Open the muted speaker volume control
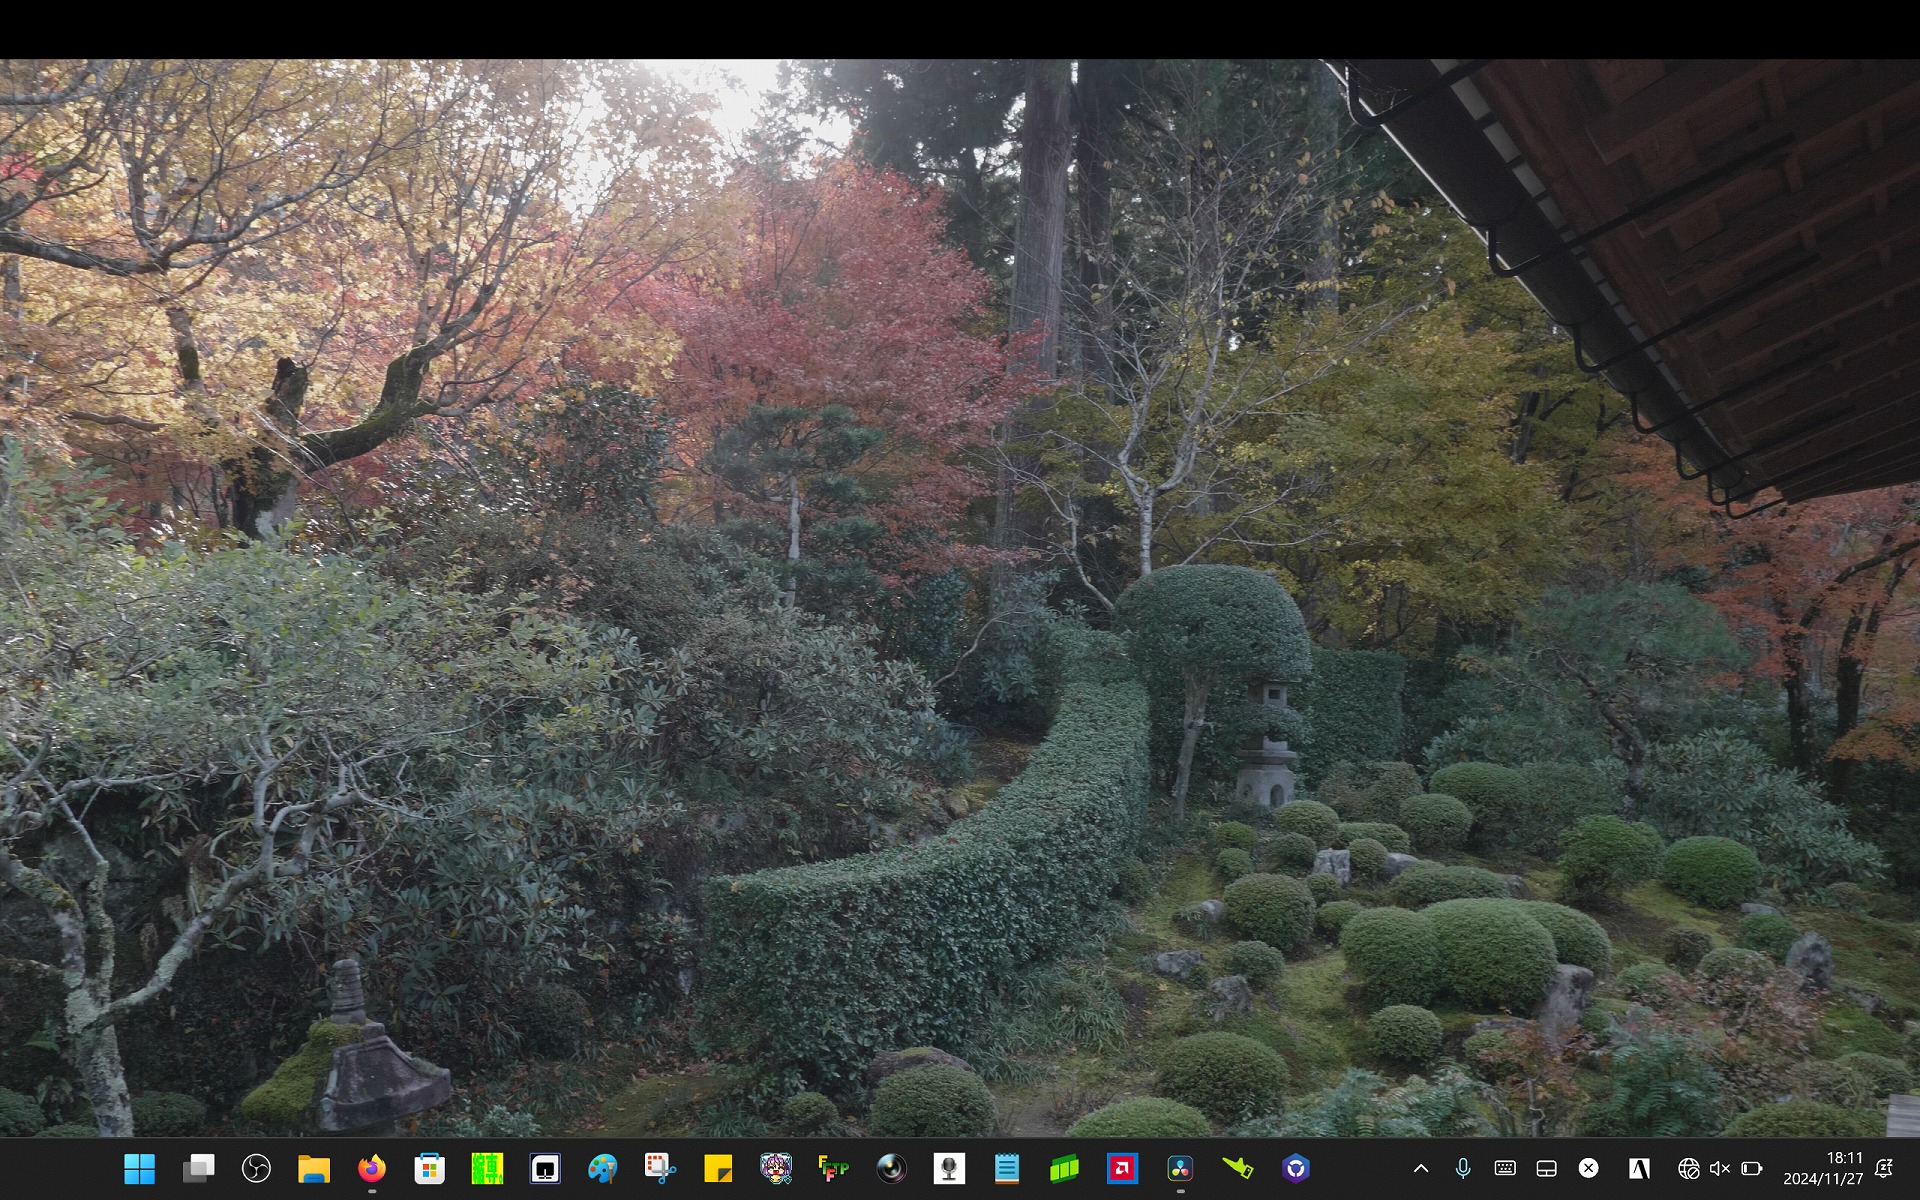The height and width of the screenshot is (1200, 1920). tap(1720, 1168)
